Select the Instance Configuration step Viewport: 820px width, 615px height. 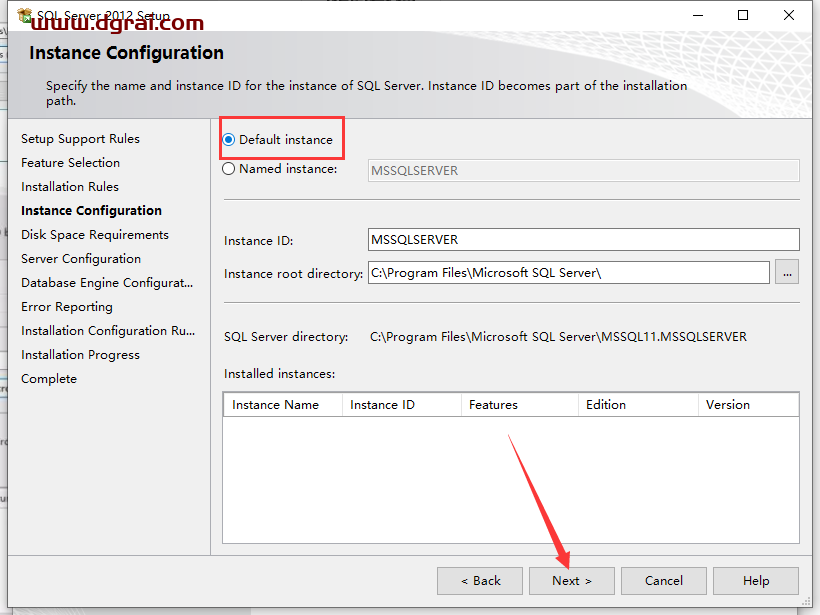92,211
